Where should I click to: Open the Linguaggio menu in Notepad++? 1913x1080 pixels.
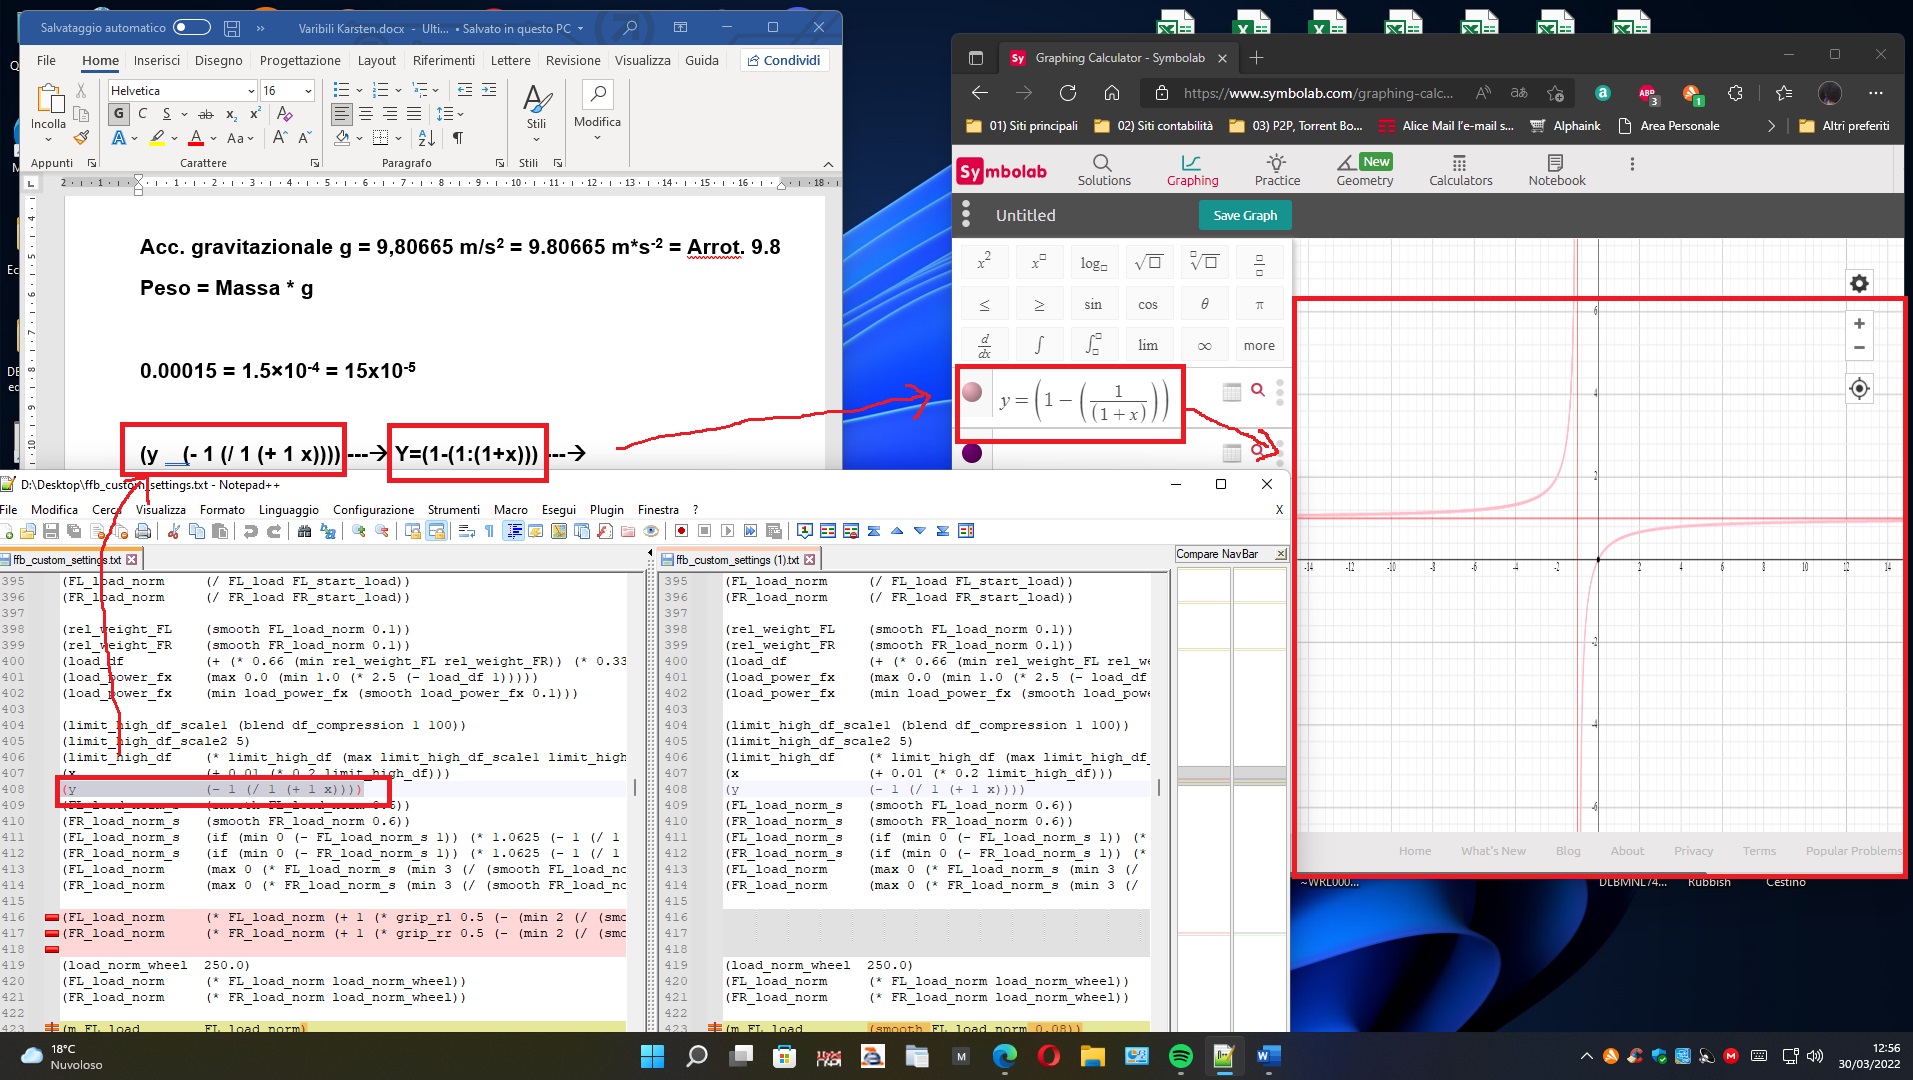click(x=289, y=510)
